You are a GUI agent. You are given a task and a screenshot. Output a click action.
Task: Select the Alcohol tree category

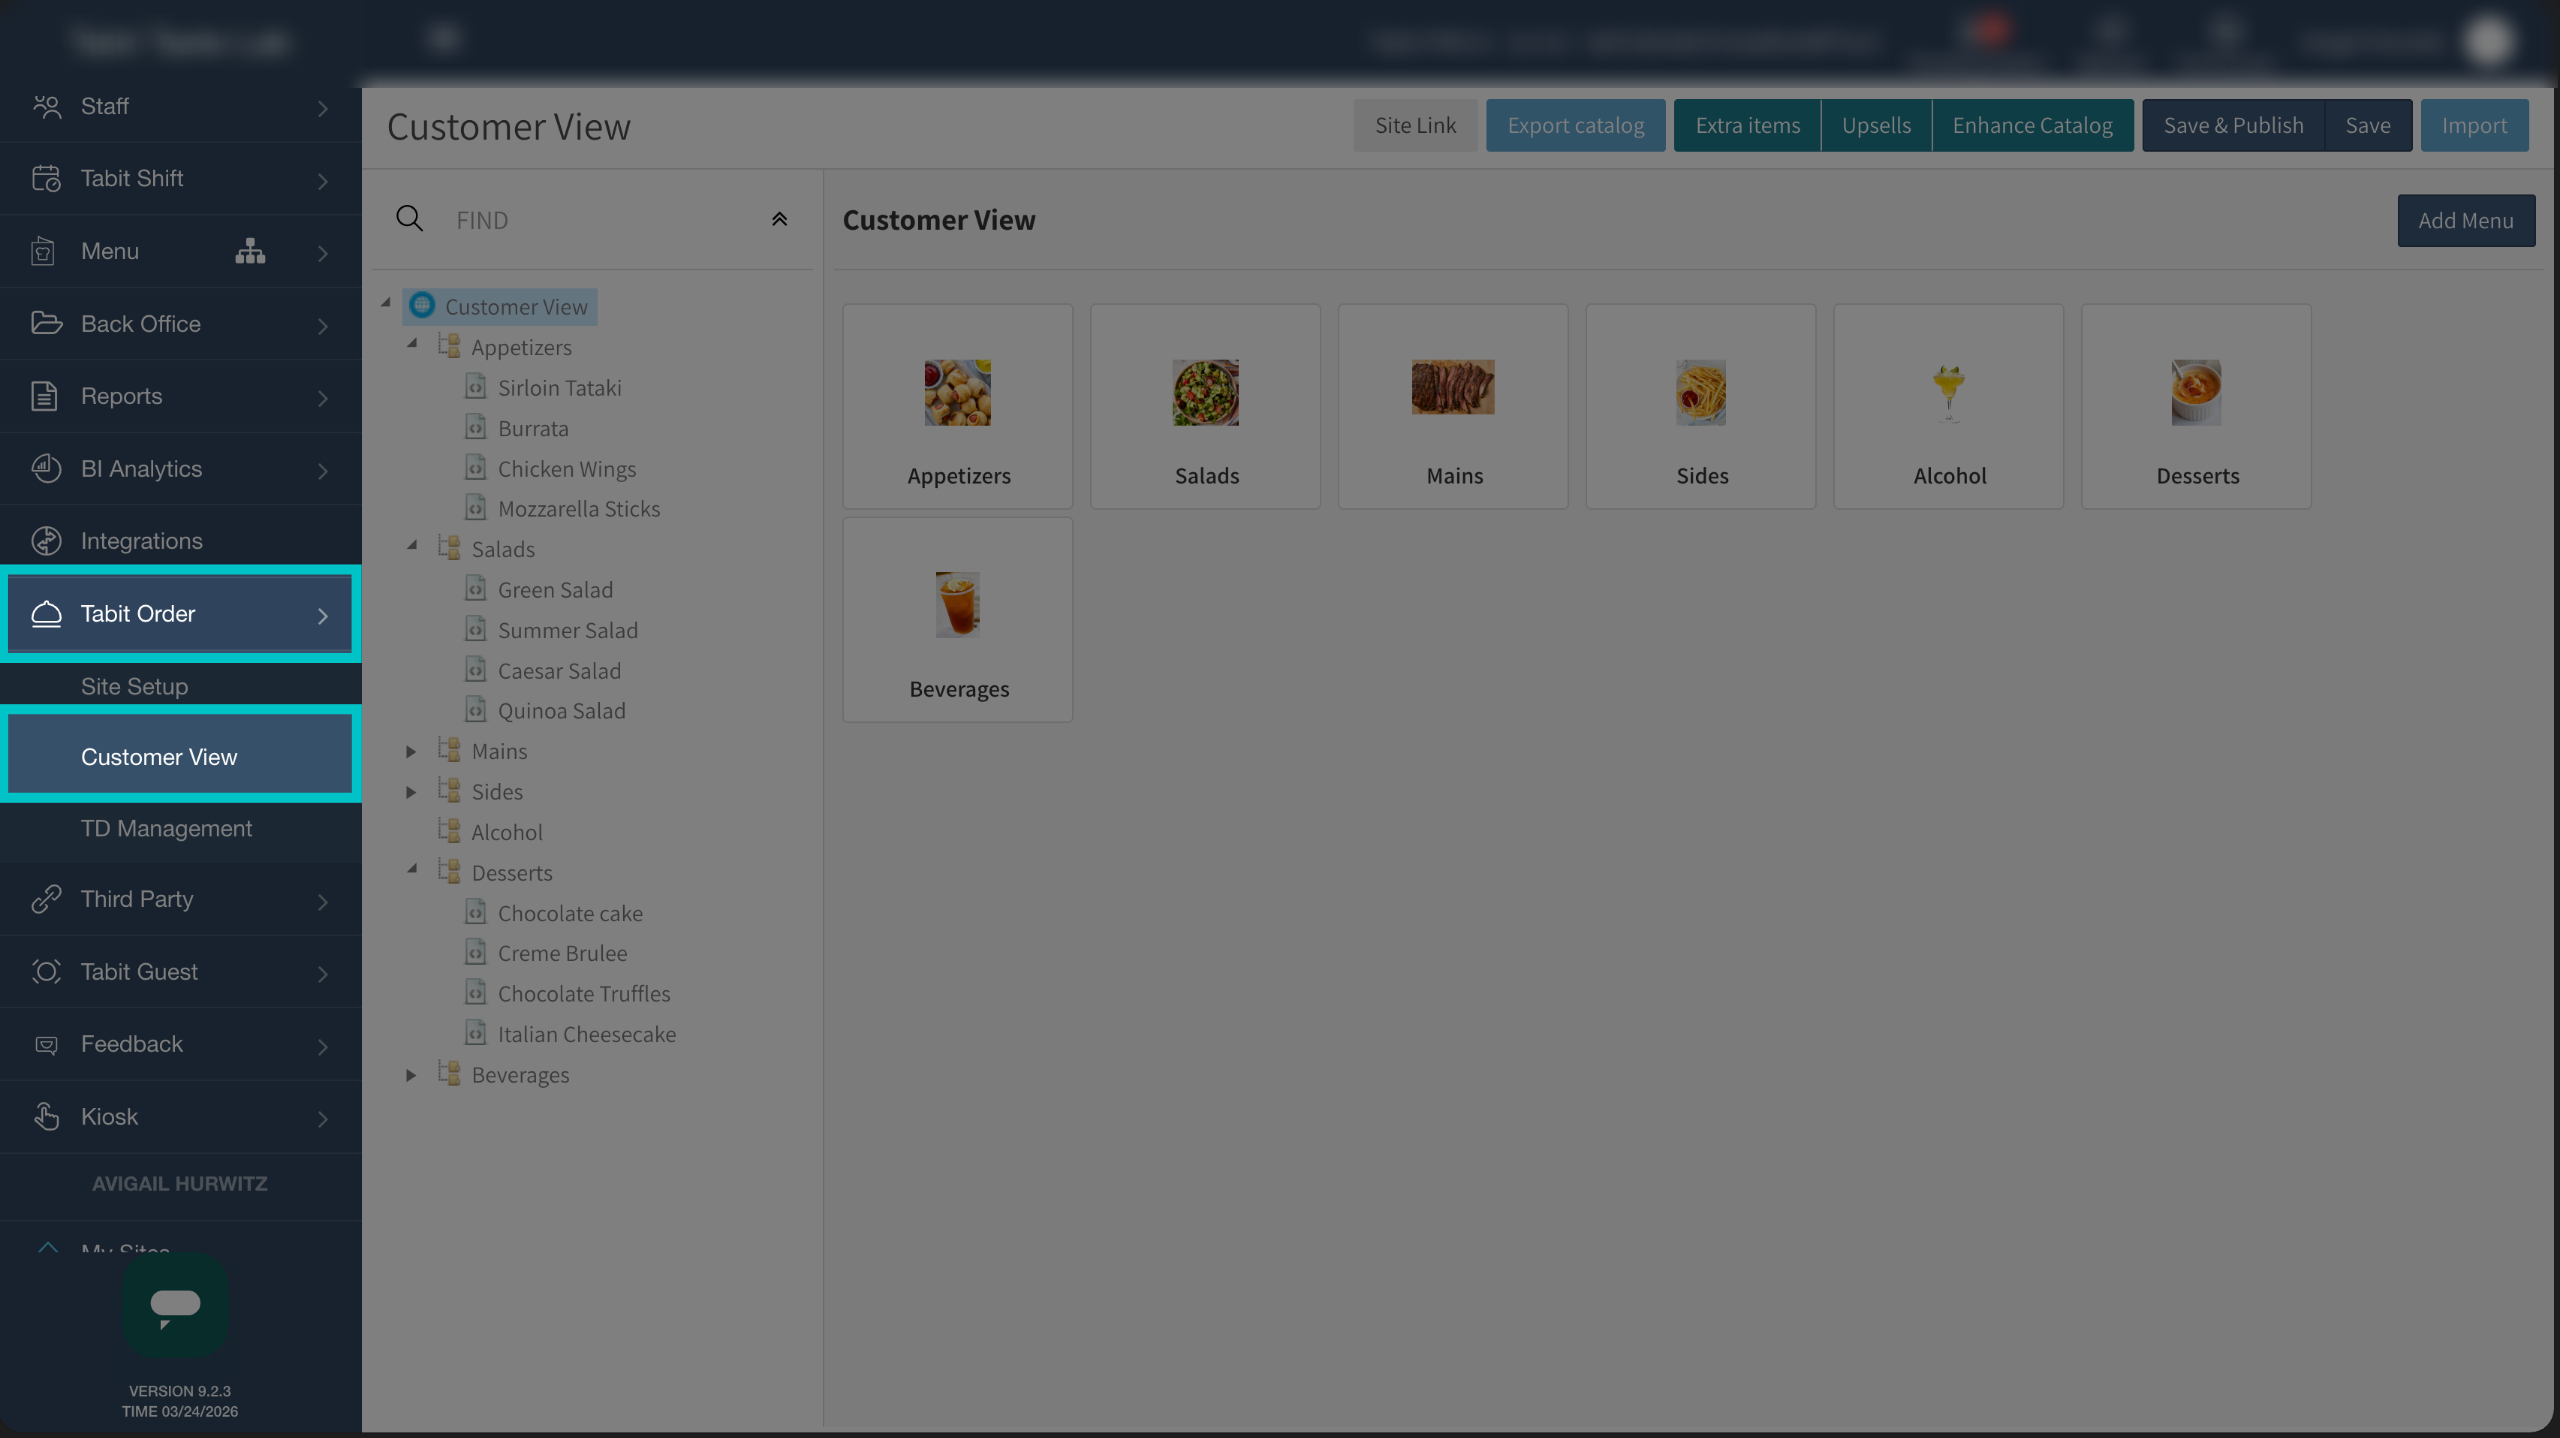tap(506, 832)
